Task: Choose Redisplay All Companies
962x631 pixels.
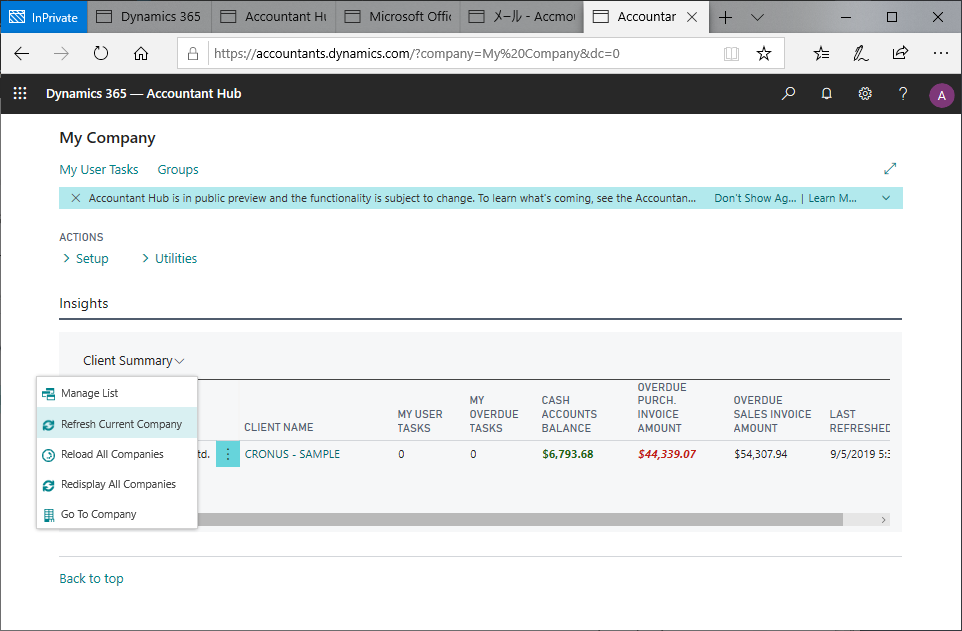Action: 117,484
